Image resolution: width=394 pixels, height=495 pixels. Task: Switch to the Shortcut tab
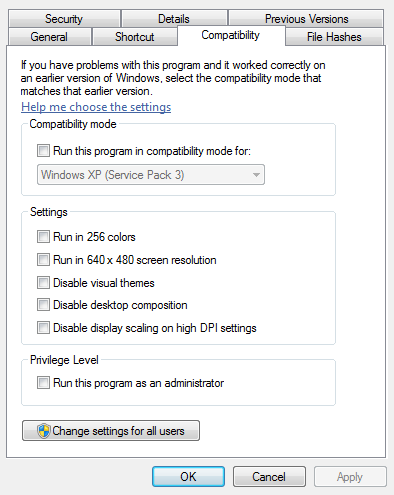click(x=135, y=37)
